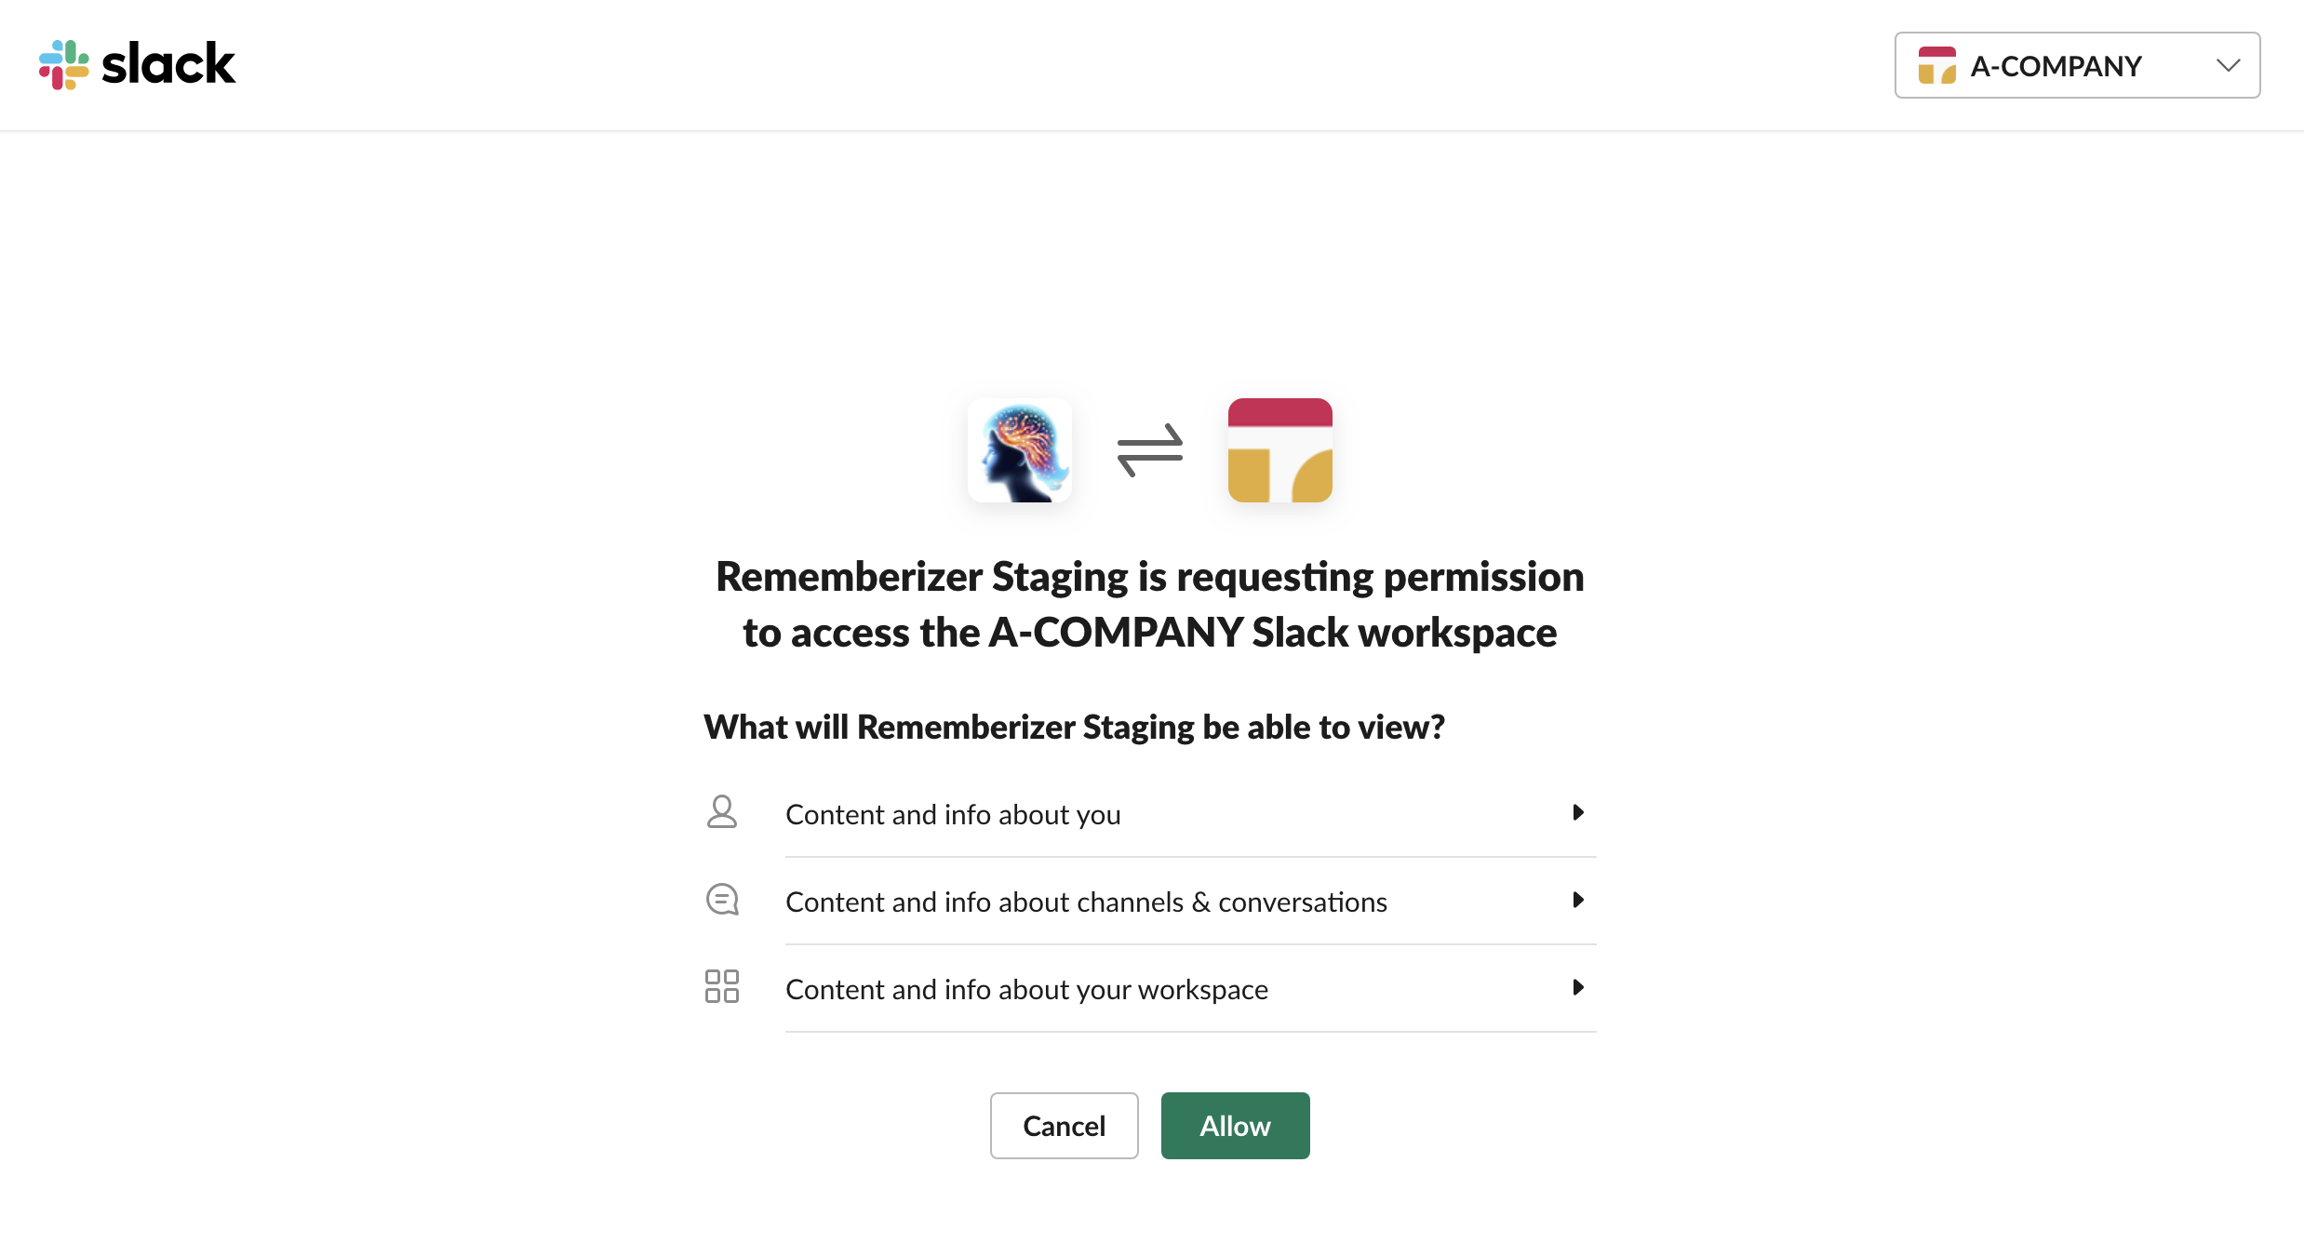Expand arrow for channels & conversations info
The width and height of the screenshot is (2304, 1243).
(x=1577, y=900)
